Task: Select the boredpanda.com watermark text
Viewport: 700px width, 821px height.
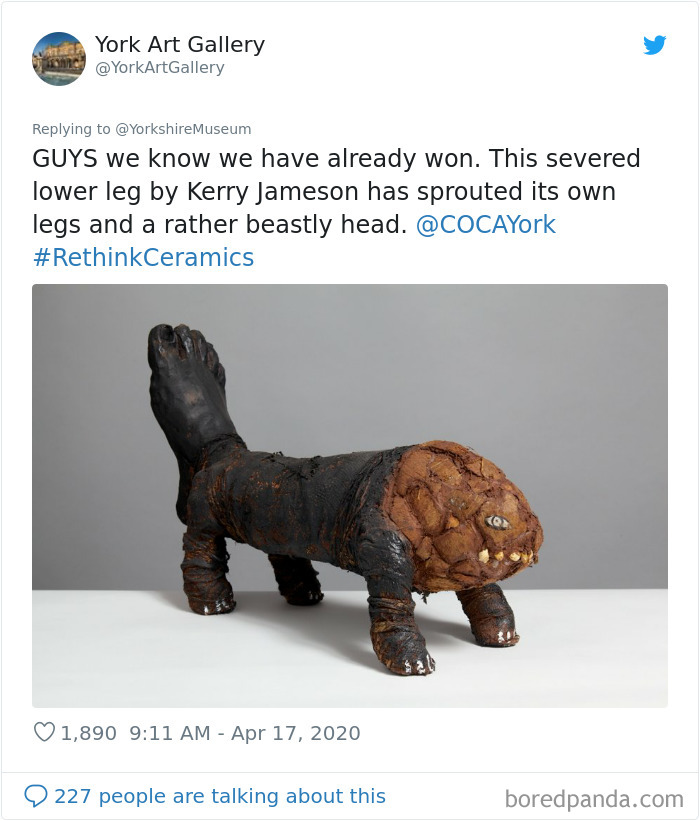Action: (594, 796)
